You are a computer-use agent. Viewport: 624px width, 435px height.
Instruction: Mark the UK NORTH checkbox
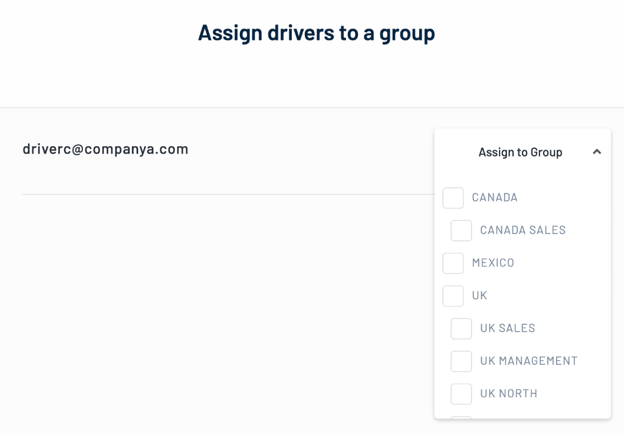point(461,394)
